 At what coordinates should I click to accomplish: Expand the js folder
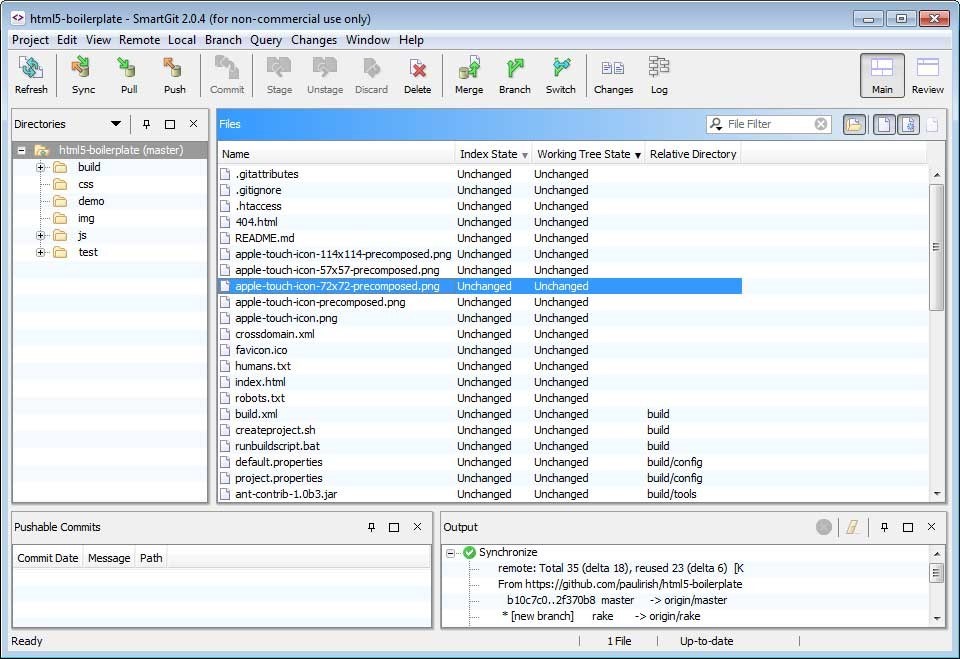[40, 236]
